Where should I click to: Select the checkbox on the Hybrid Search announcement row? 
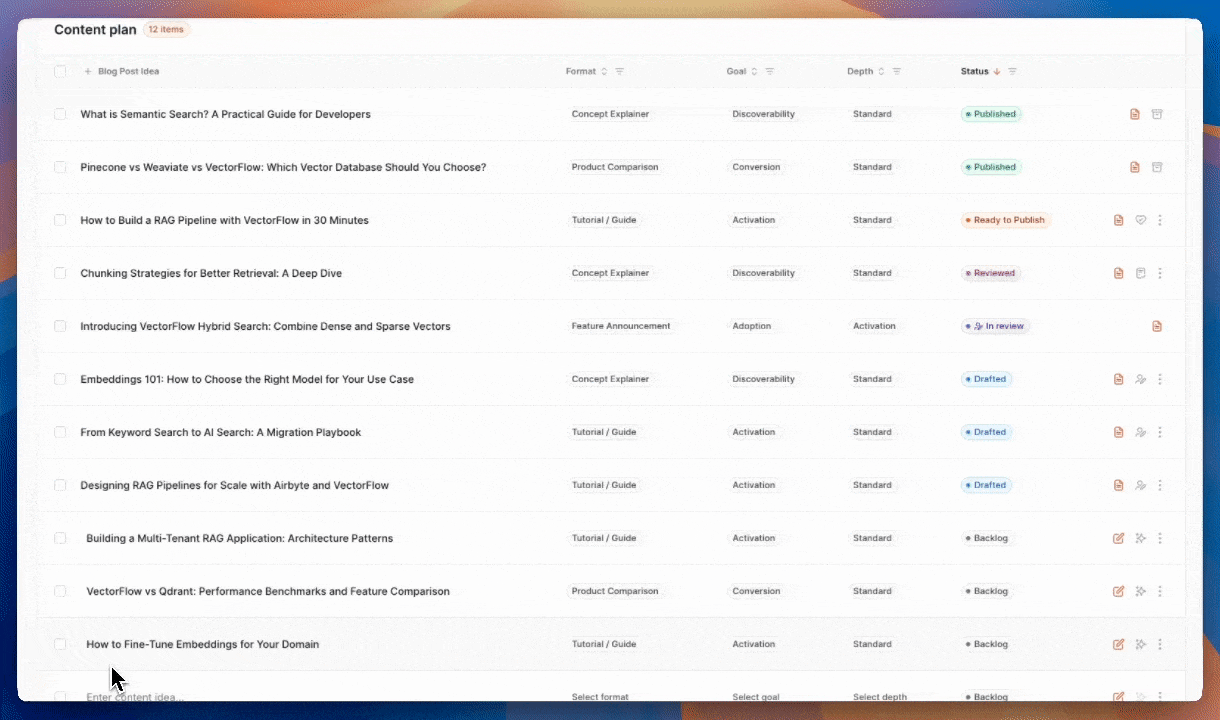click(x=60, y=326)
